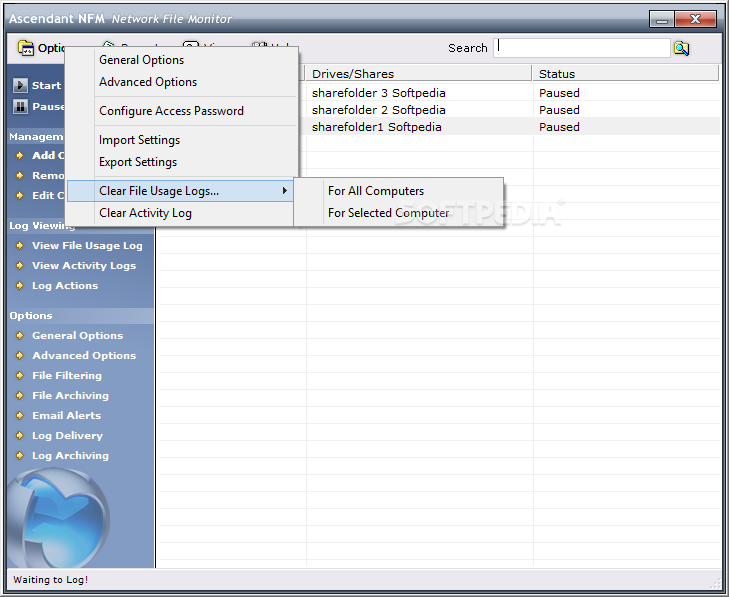Click arrow icon beside File Archiving

(20, 395)
